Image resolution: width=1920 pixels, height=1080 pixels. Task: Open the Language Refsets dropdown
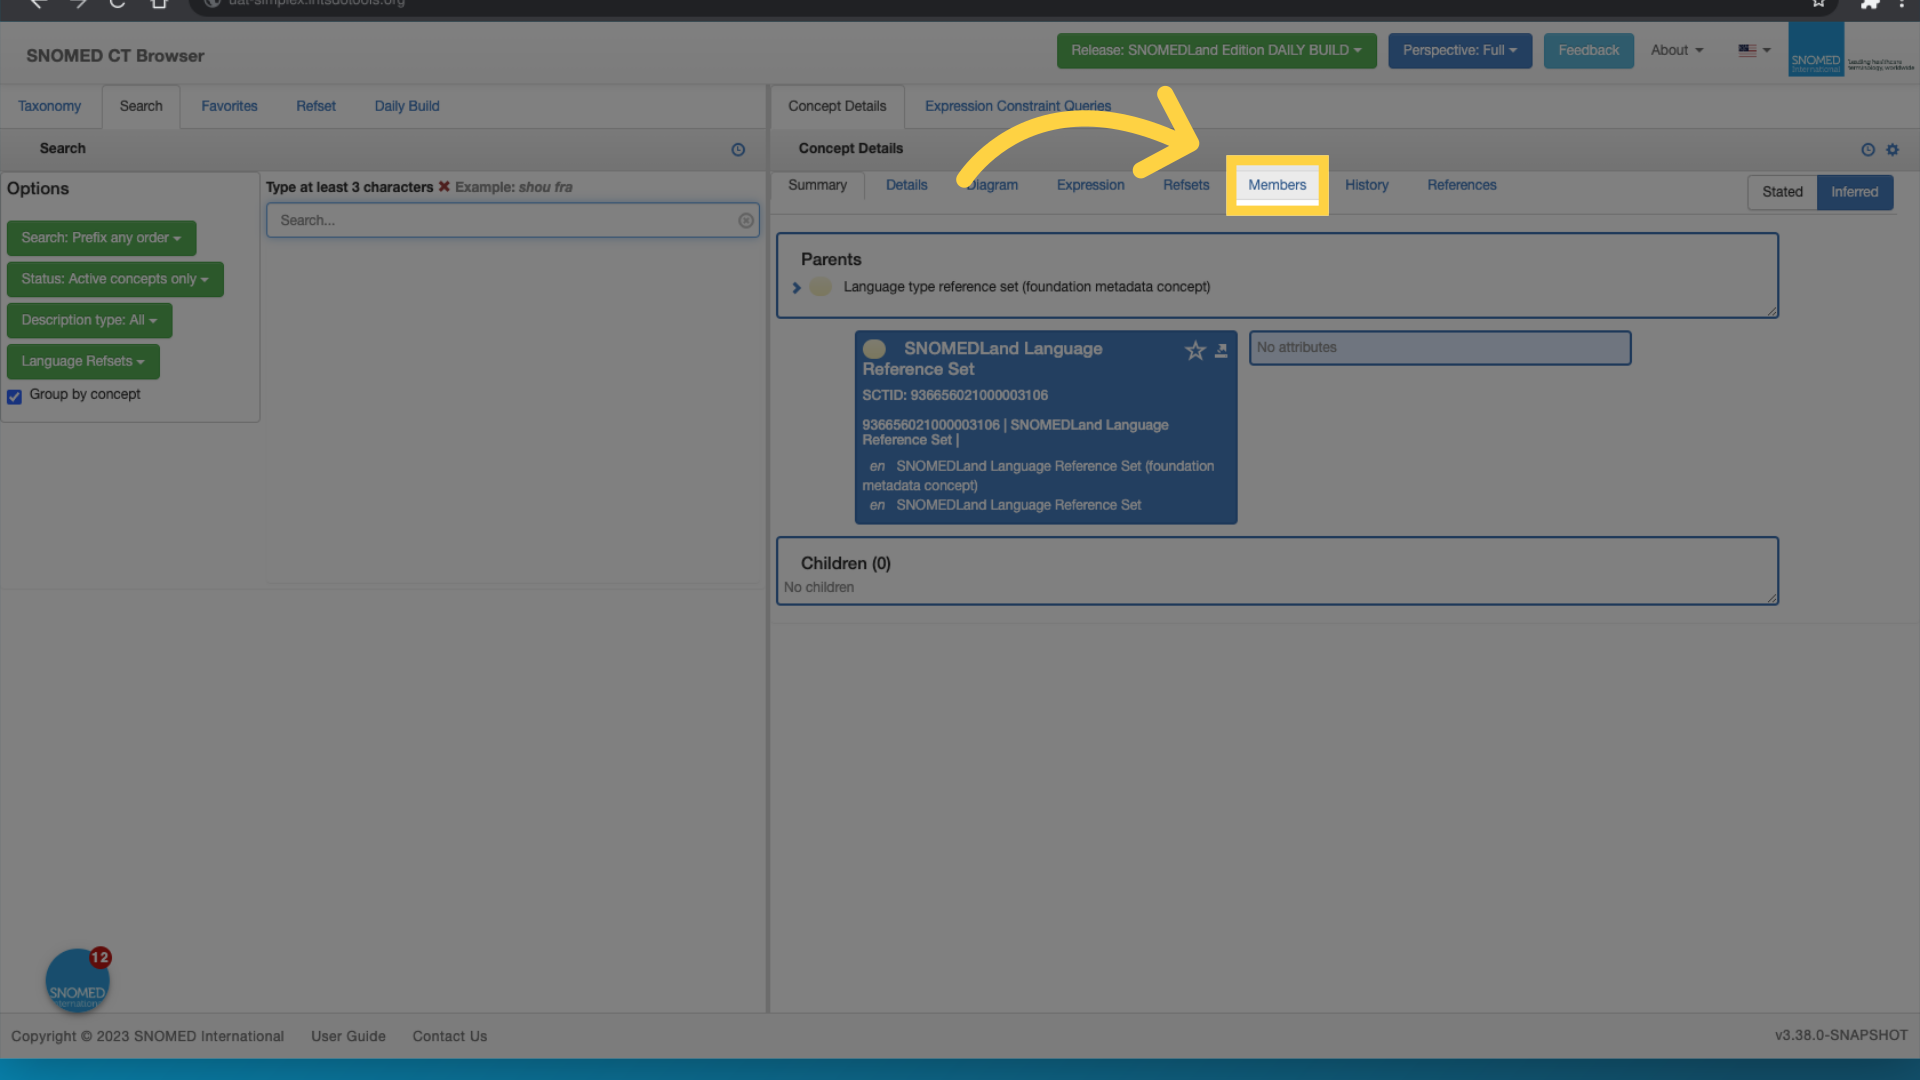coord(83,361)
